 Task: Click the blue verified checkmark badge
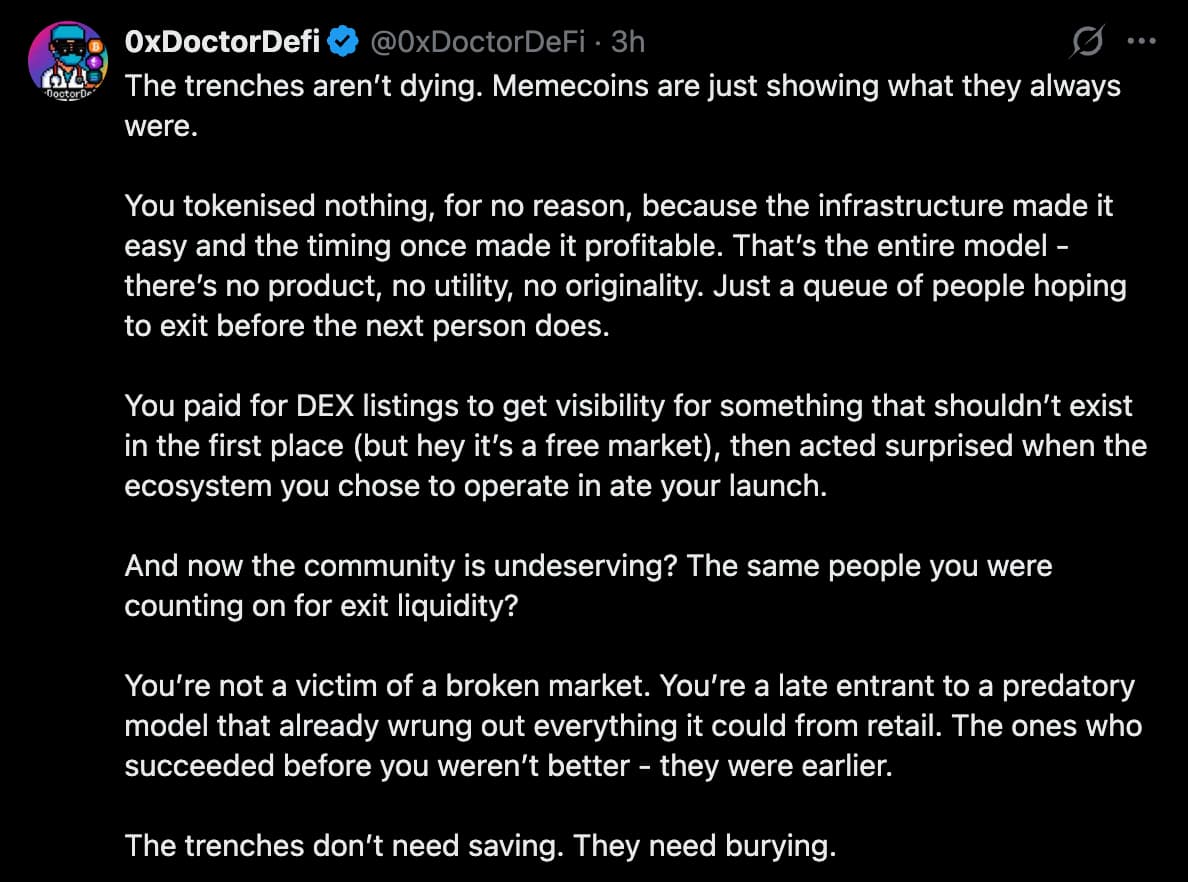[x=344, y=42]
